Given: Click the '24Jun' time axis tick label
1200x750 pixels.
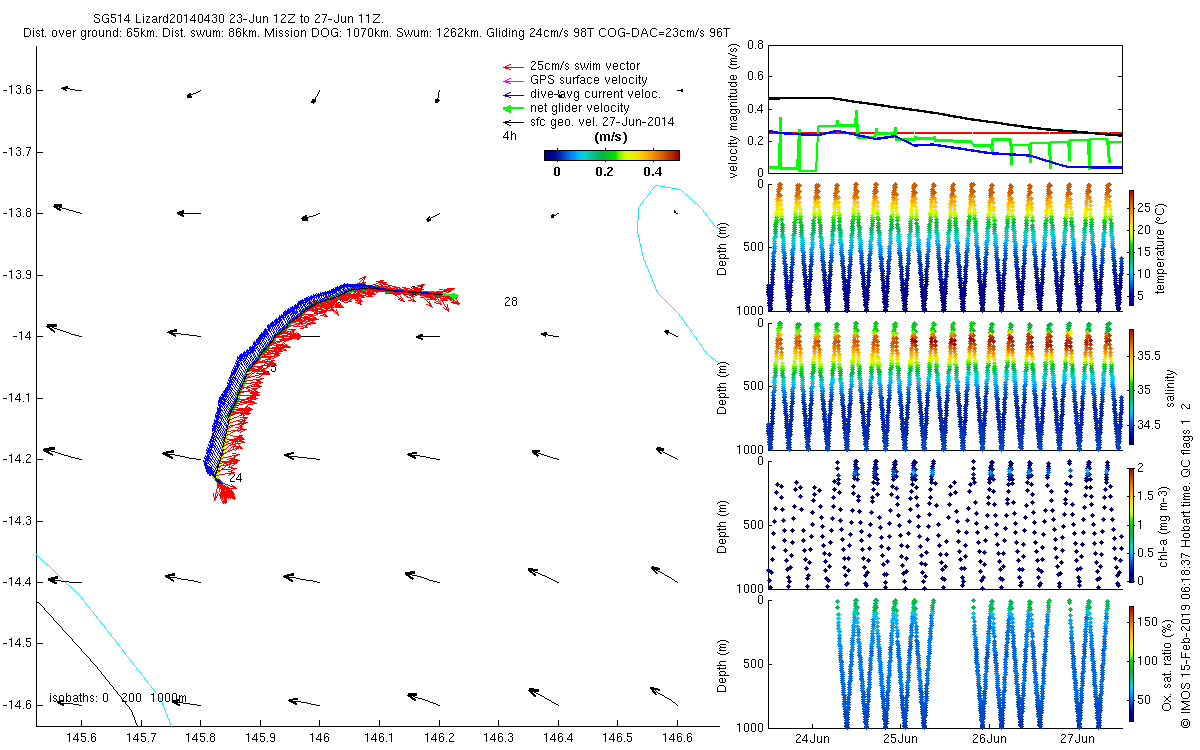Looking at the screenshot, I should coord(812,739).
